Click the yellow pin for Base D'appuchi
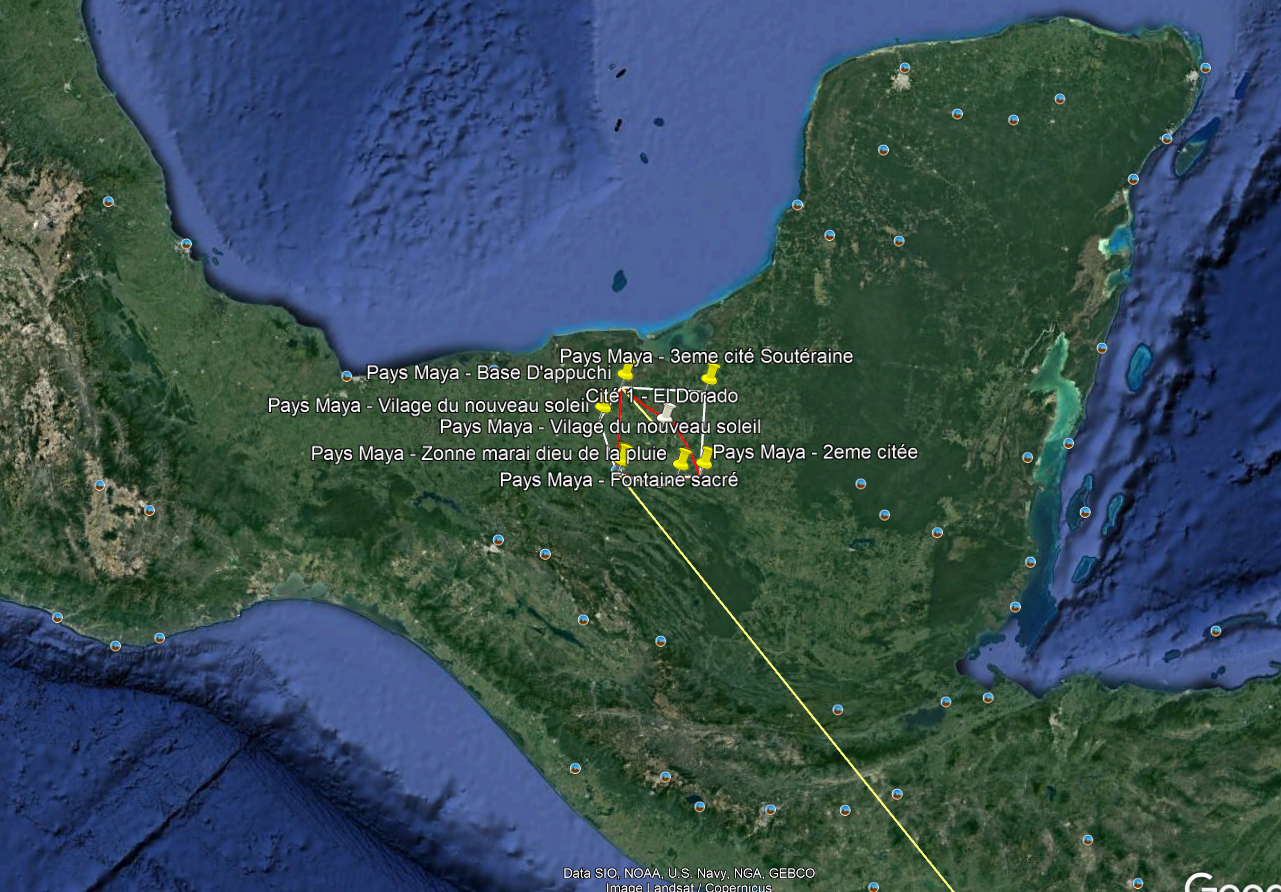Image resolution: width=1281 pixels, height=892 pixels. click(626, 373)
